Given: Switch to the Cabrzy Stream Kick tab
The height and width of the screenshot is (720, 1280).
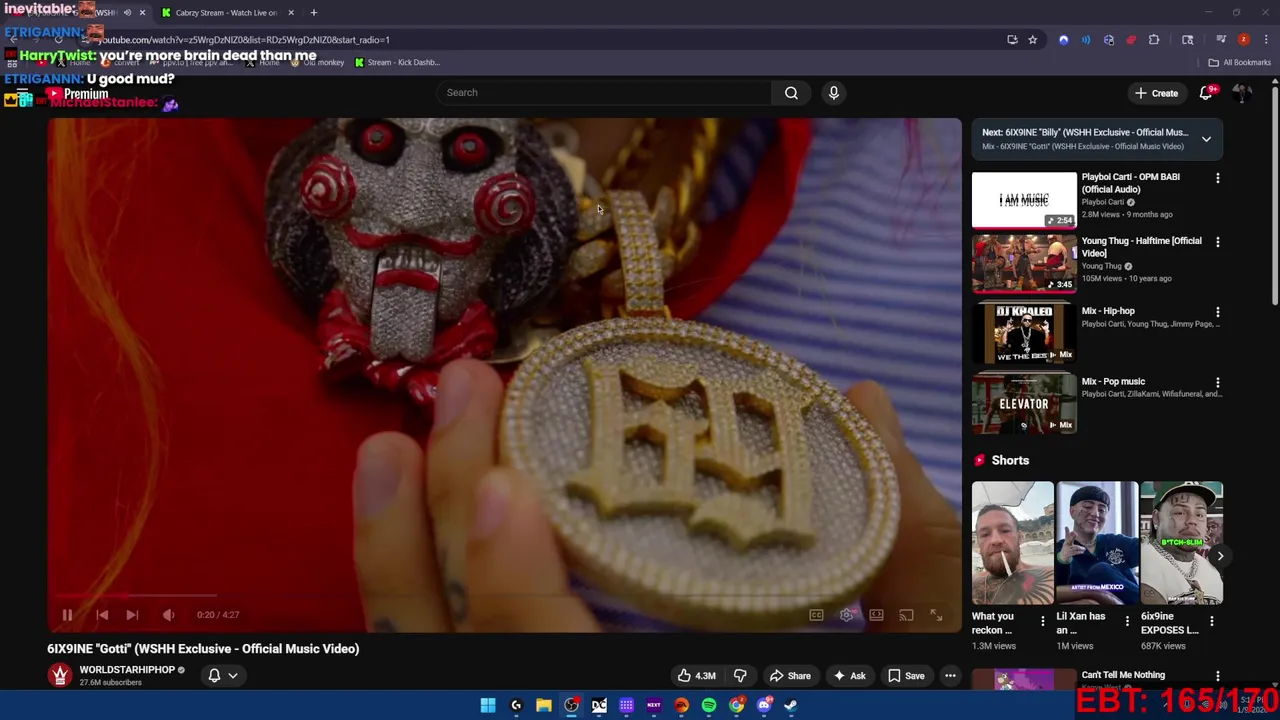Looking at the screenshot, I should click(x=225, y=12).
